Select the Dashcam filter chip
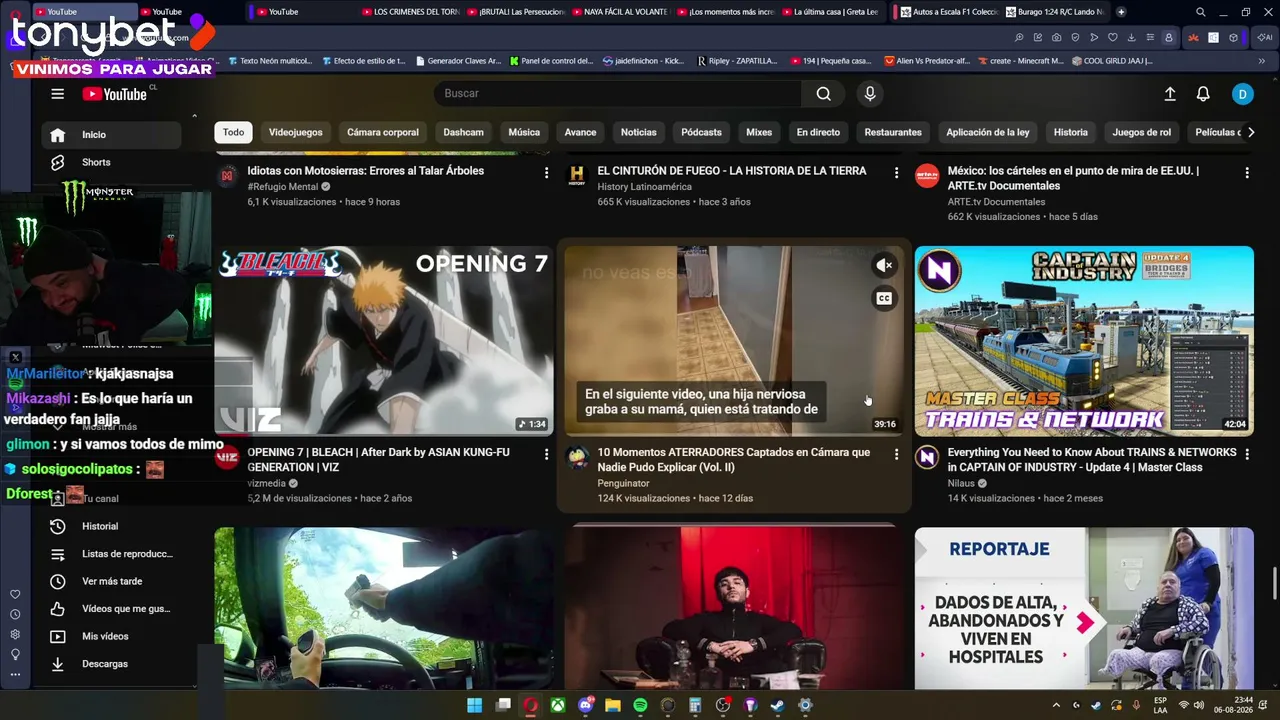Image resolution: width=1280 pixels, height=720 pixels. coord(464,132)
